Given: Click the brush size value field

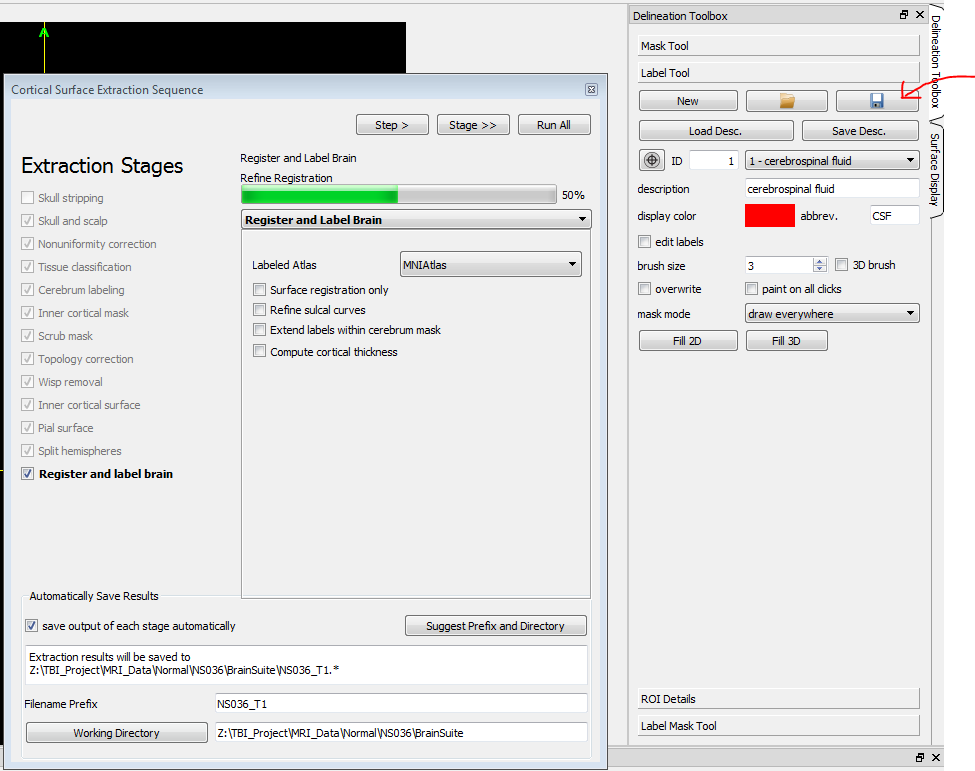Looking at the screenshot, I should pyautogui.click(x=779, y=265).
